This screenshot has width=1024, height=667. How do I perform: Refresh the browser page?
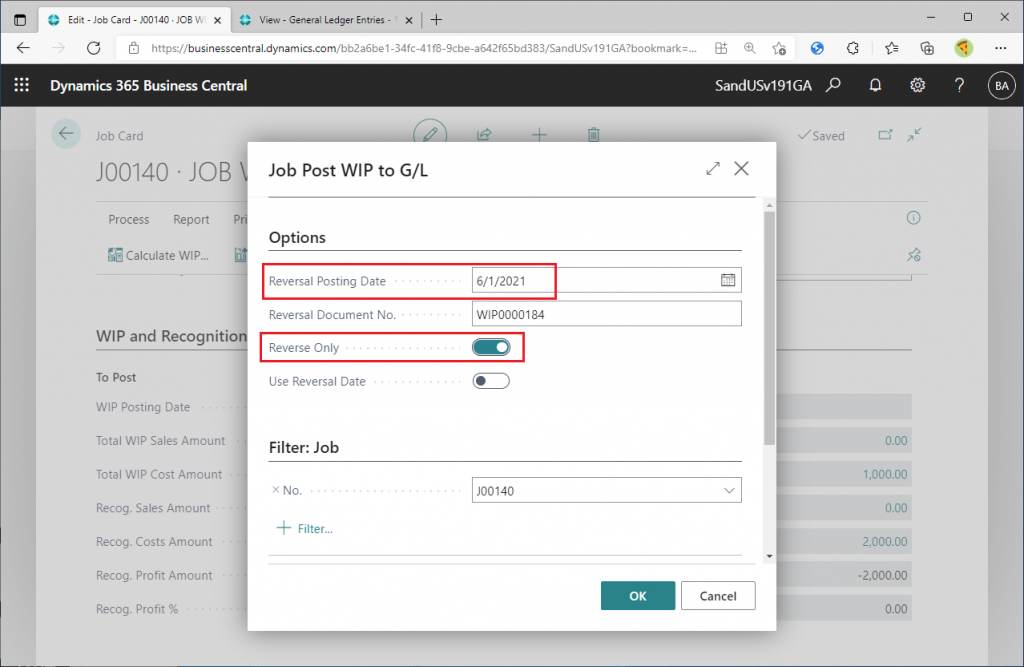tap(93, 48)
